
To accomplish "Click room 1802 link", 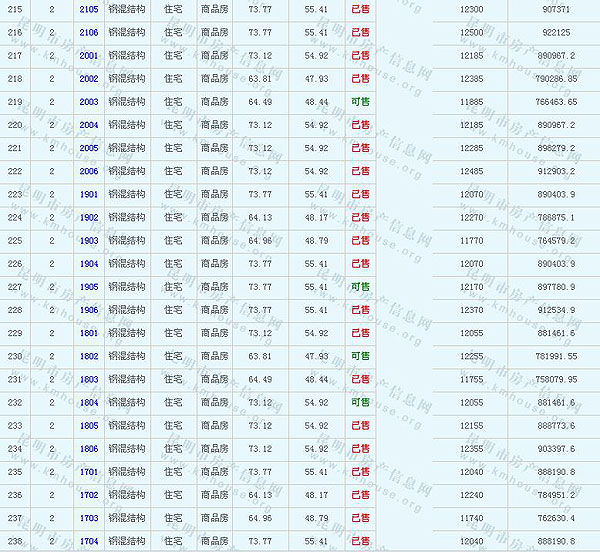I will tap(88, 356).
